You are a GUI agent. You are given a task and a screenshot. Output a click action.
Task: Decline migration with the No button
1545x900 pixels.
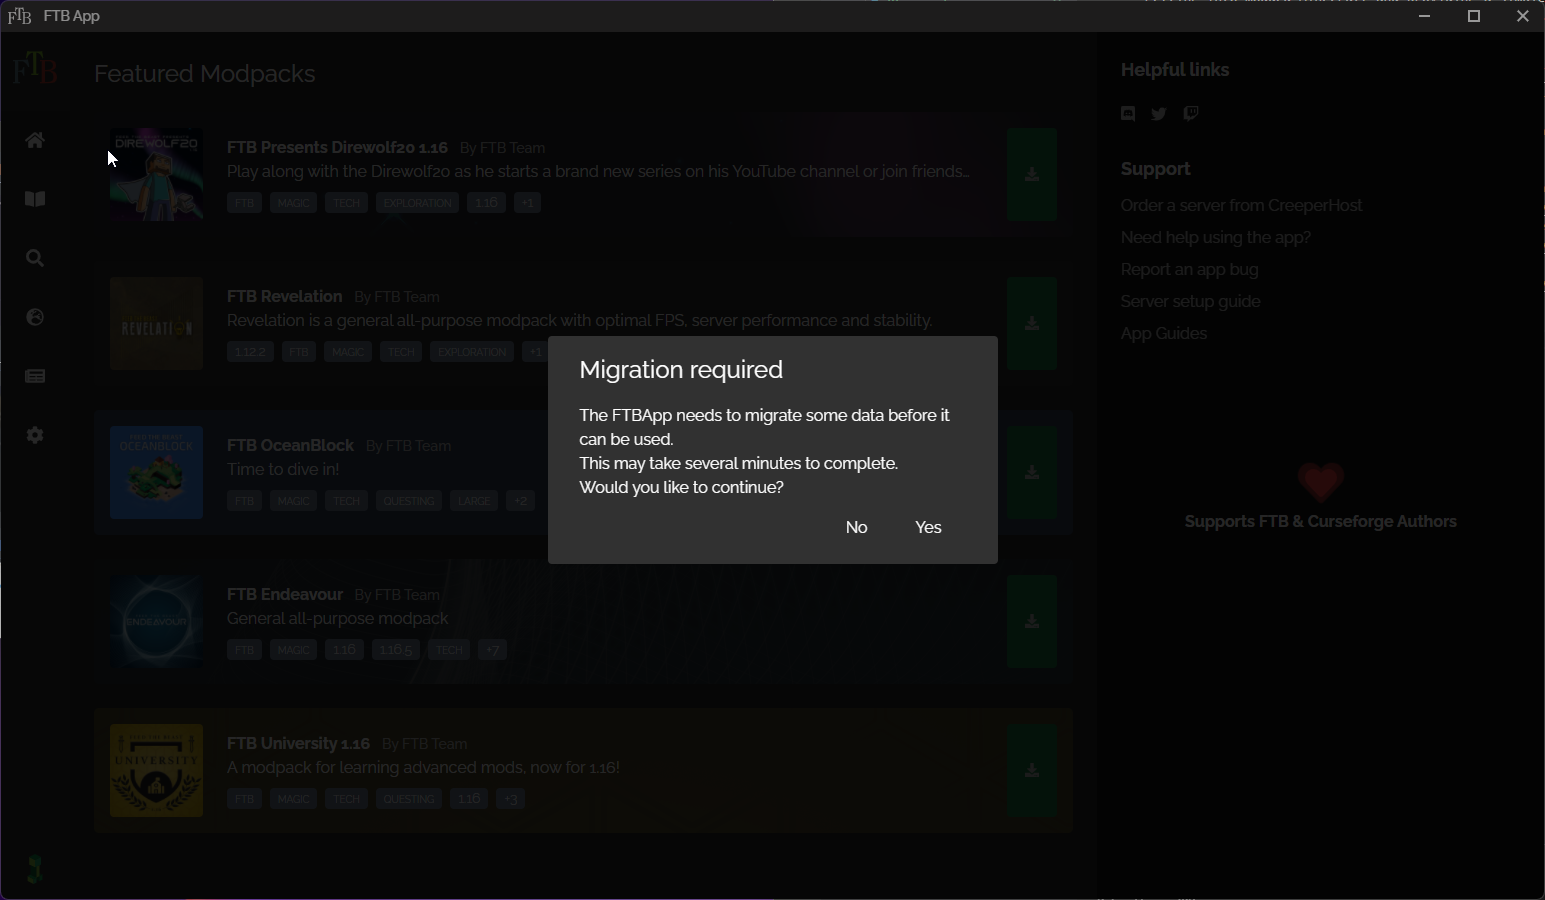tap(856, 527)
